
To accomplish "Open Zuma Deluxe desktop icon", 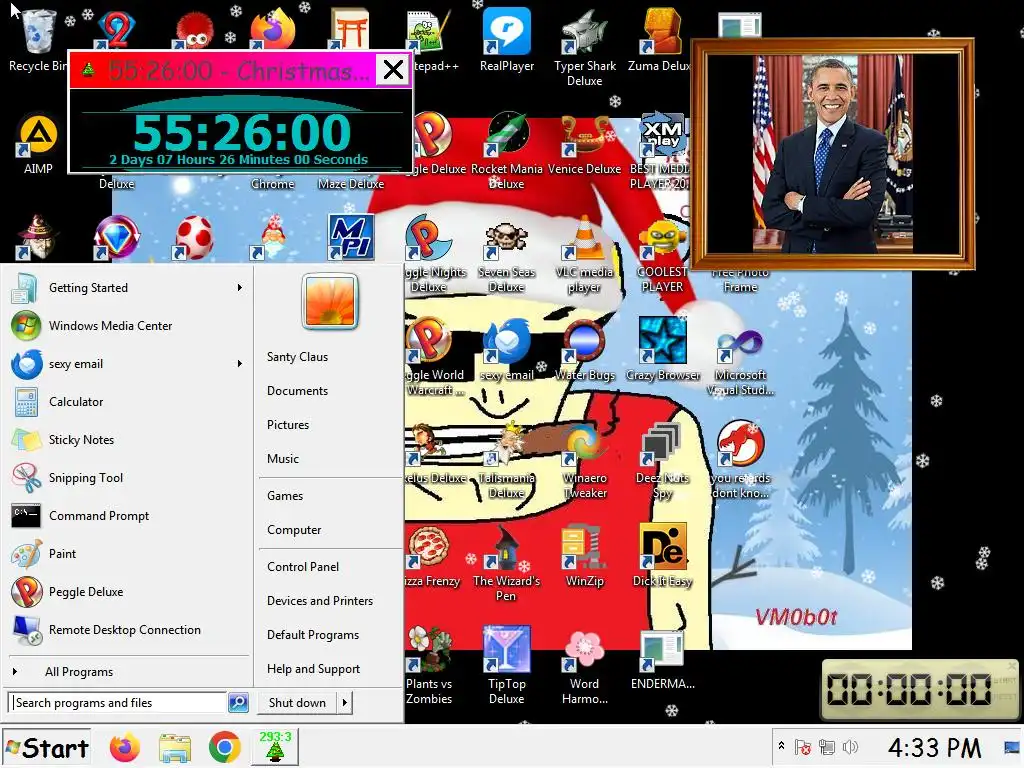I will (660, 40).
